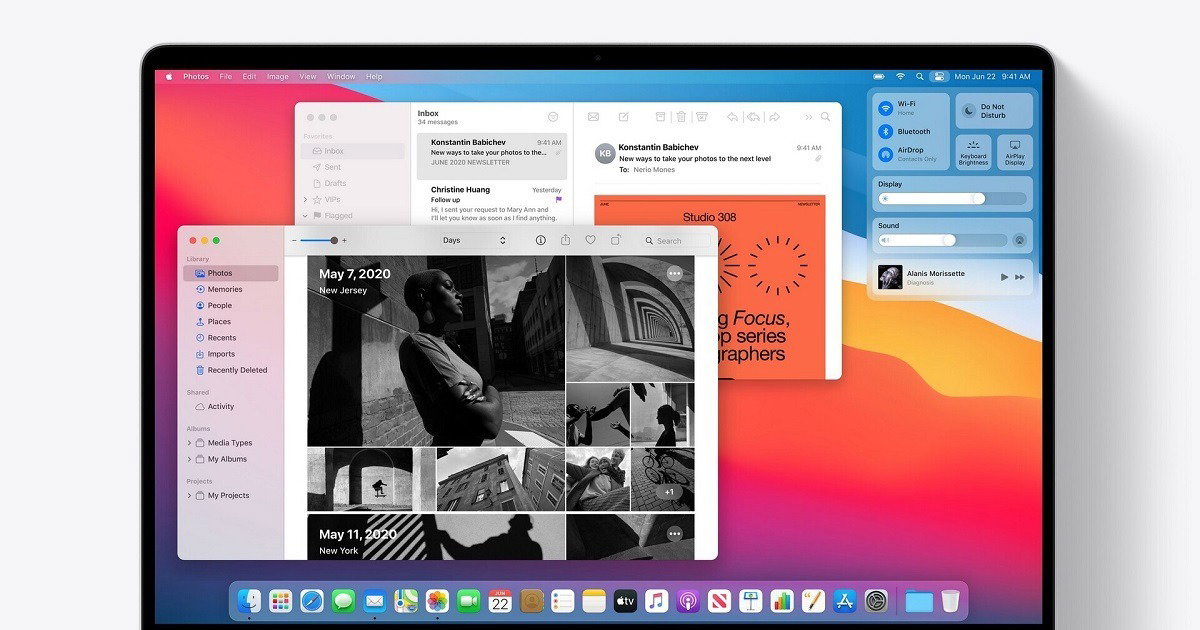This screenshot has width=1200, height=630.
Task: Open News app in the Dock
Action: click(719, 601)
